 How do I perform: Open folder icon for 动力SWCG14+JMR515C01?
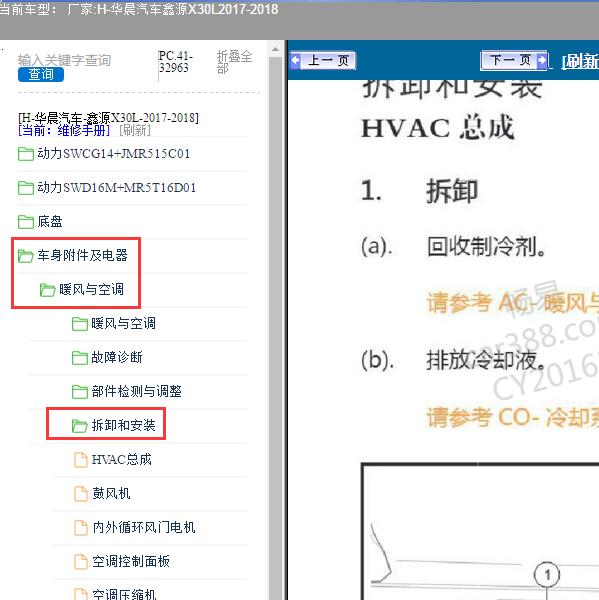pyautogui.click(x=26, y=154)
